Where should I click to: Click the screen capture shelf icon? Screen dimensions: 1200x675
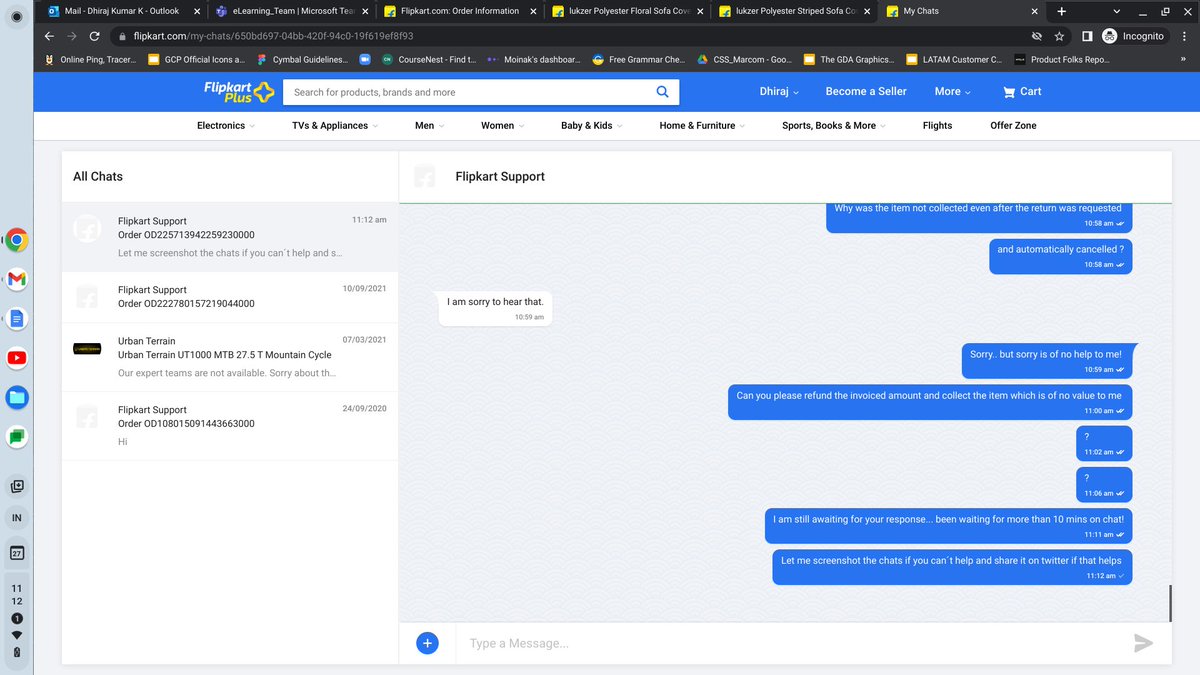pyautogui.click(x=17, y=486)
